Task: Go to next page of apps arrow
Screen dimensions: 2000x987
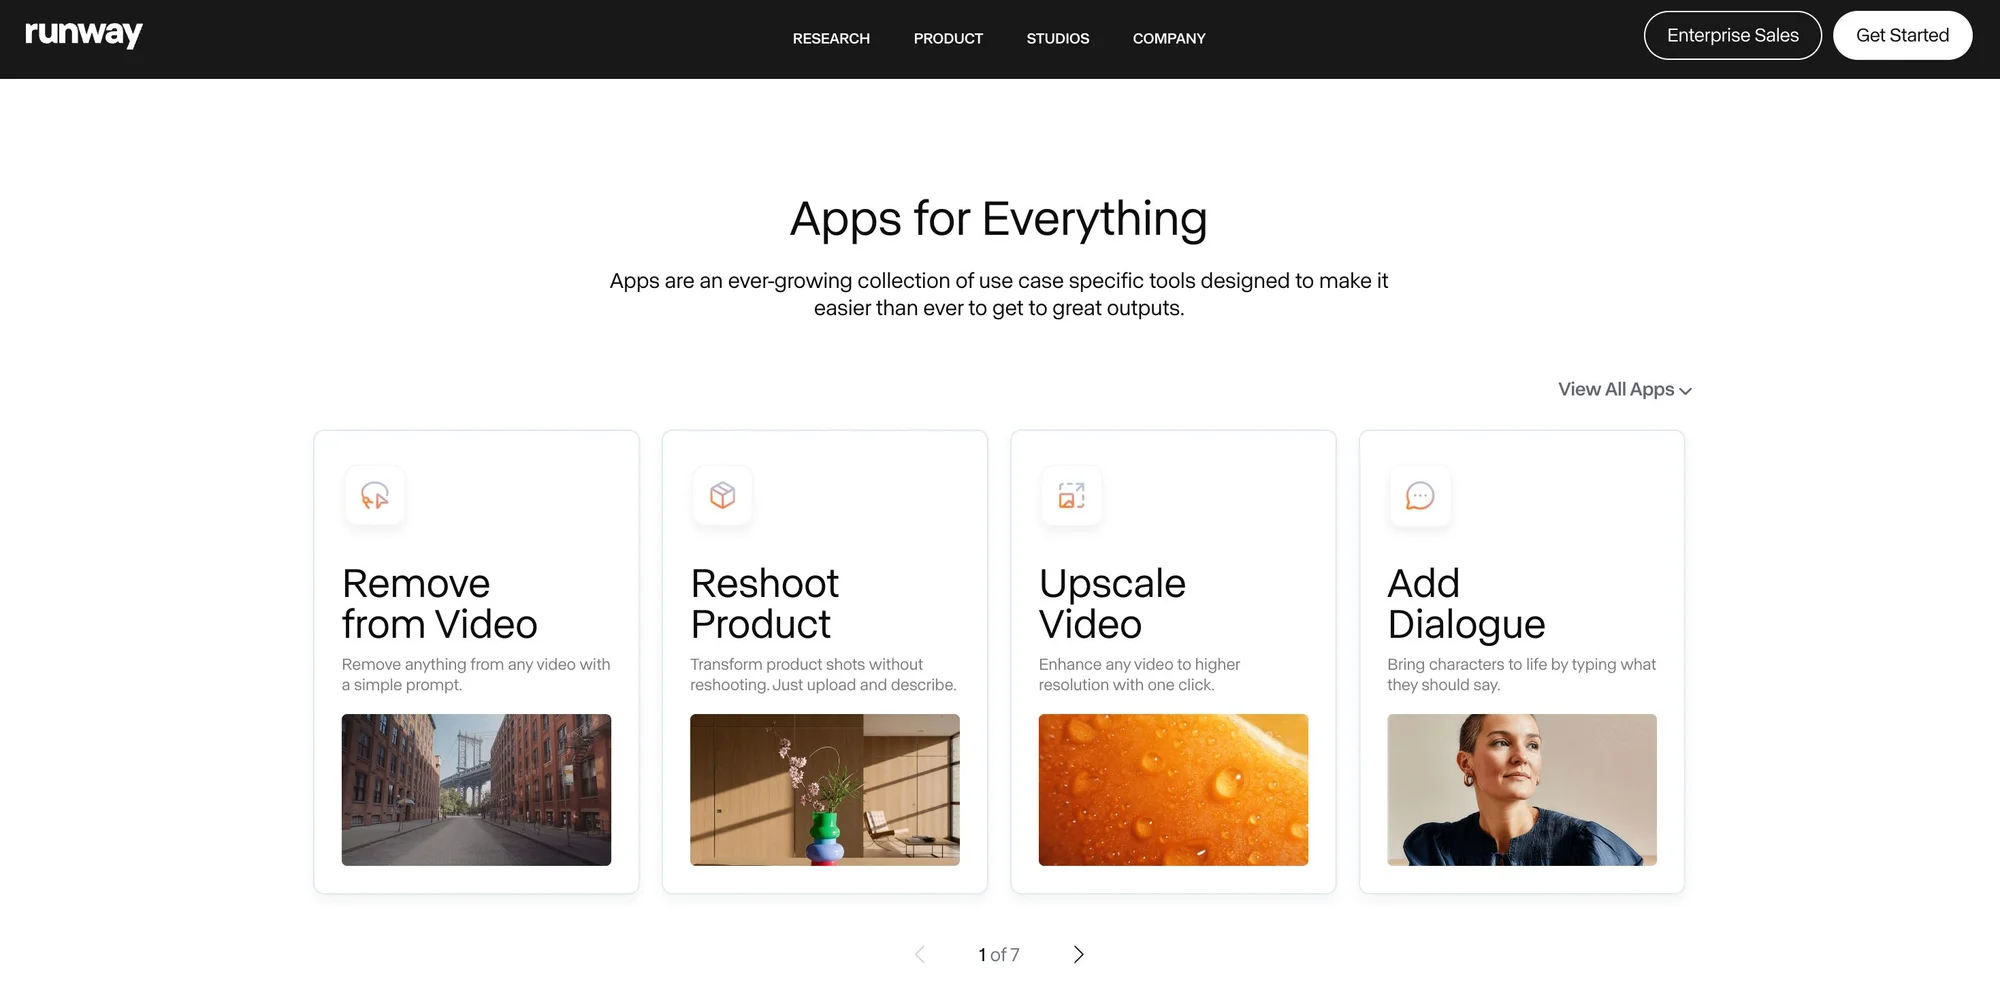Action: tap(1078, 954)
